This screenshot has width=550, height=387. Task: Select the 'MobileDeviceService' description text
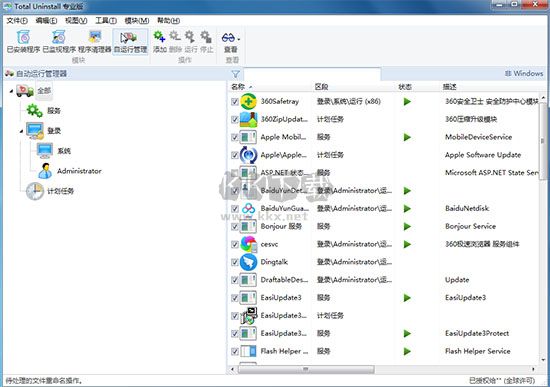coord(478,137)
